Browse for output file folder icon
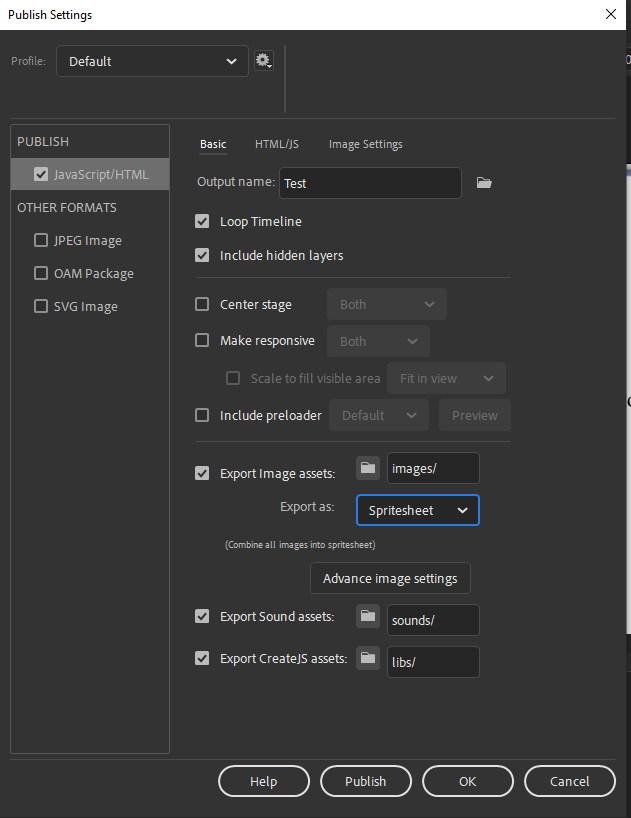The image size is (631, 818). (484, 183)
